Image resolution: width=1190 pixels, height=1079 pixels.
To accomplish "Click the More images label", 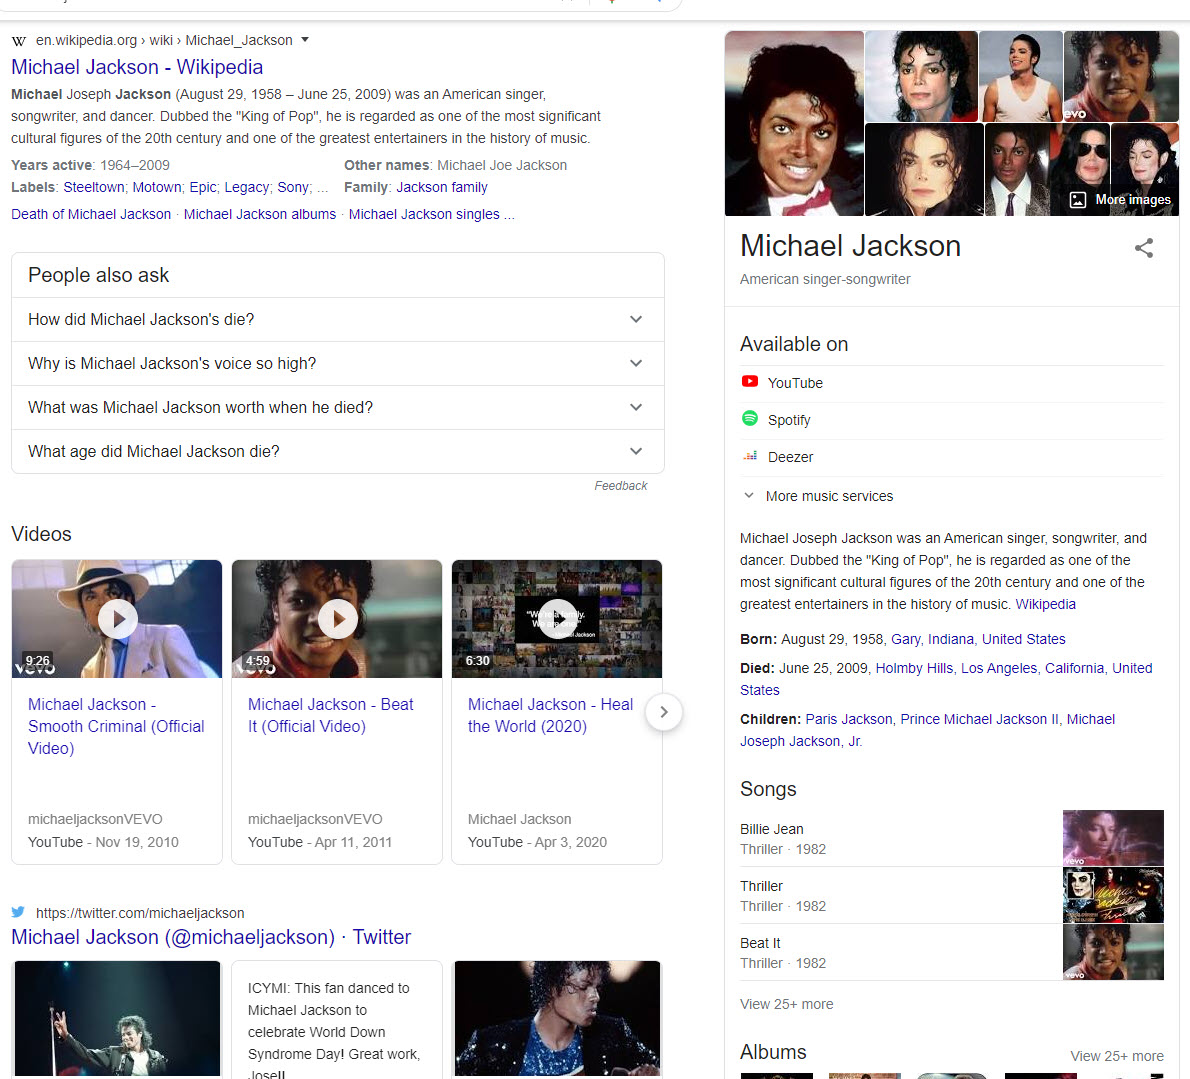I will (1132, 200).
